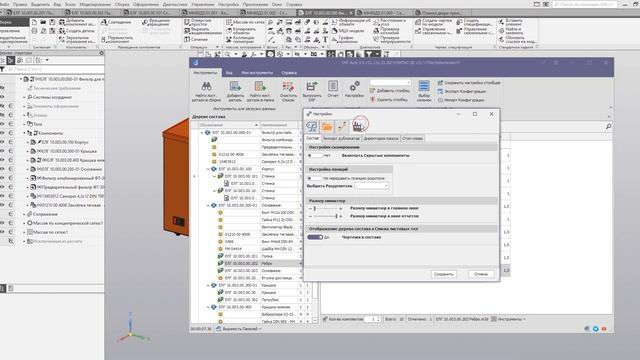Click Удалить столбец button

coord(389,99)
